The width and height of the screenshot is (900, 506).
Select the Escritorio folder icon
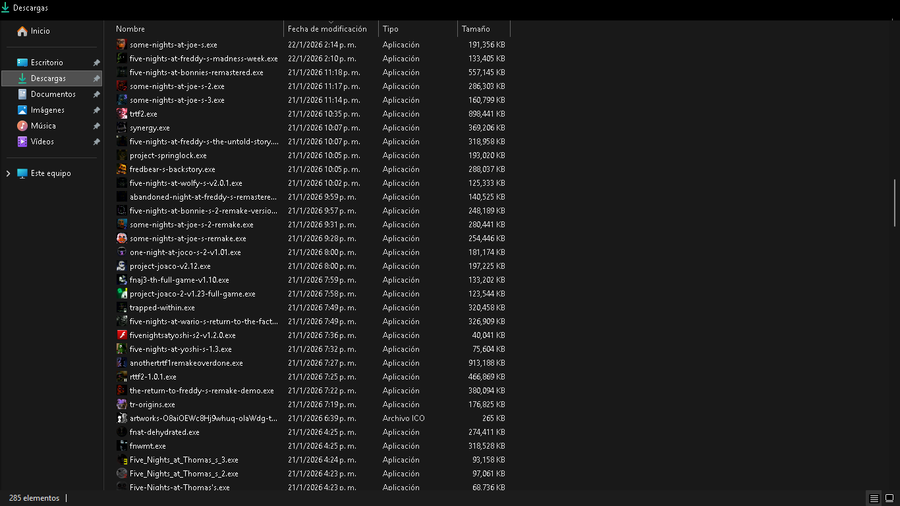(x=22, y=63)
